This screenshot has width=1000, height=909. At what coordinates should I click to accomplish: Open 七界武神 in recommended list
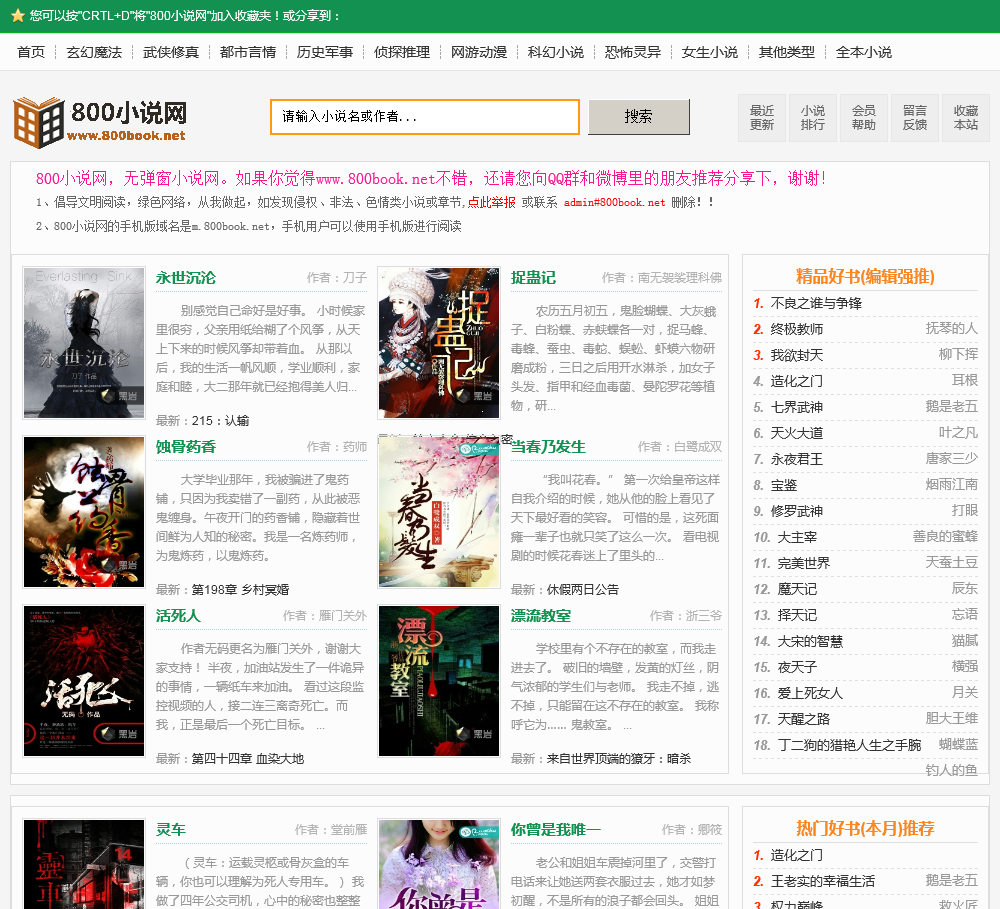[x=797, y=407]
